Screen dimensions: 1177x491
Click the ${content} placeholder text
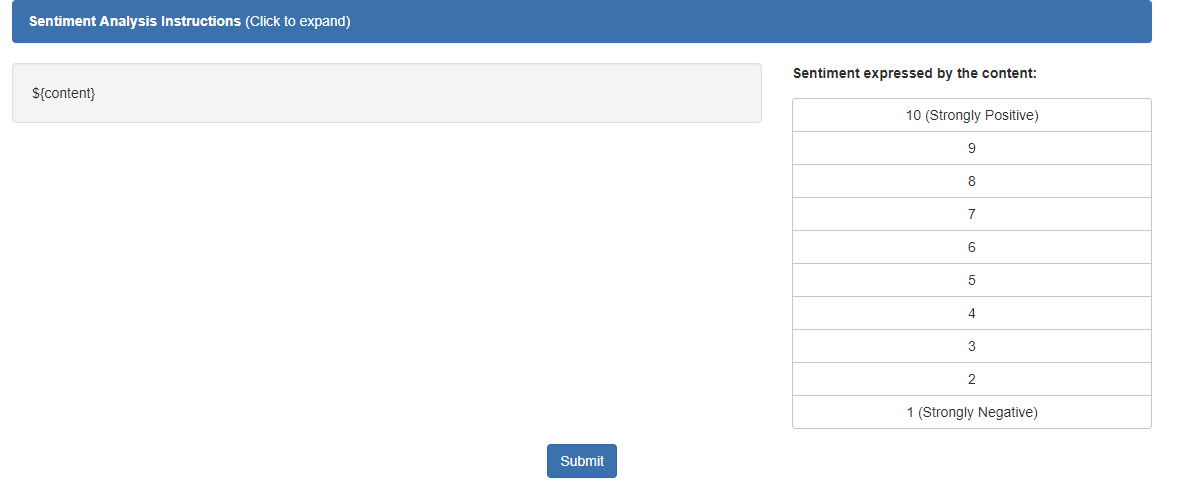[x=63, y=93]
